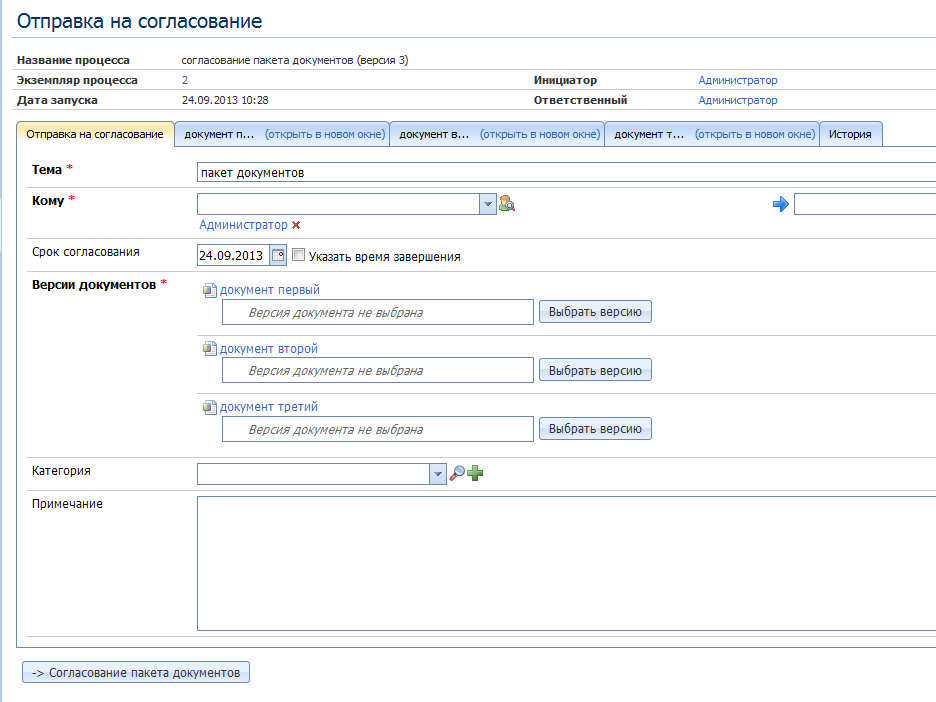Click the magnifier icon next to Категория

458,474
